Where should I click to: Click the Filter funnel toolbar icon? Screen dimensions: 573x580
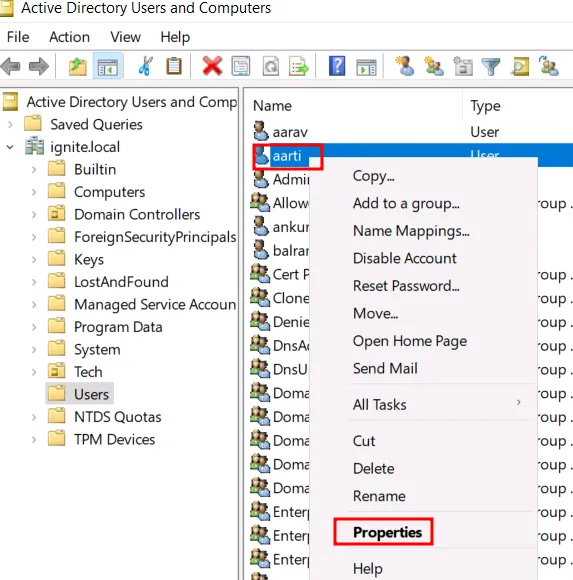[491, 67]
